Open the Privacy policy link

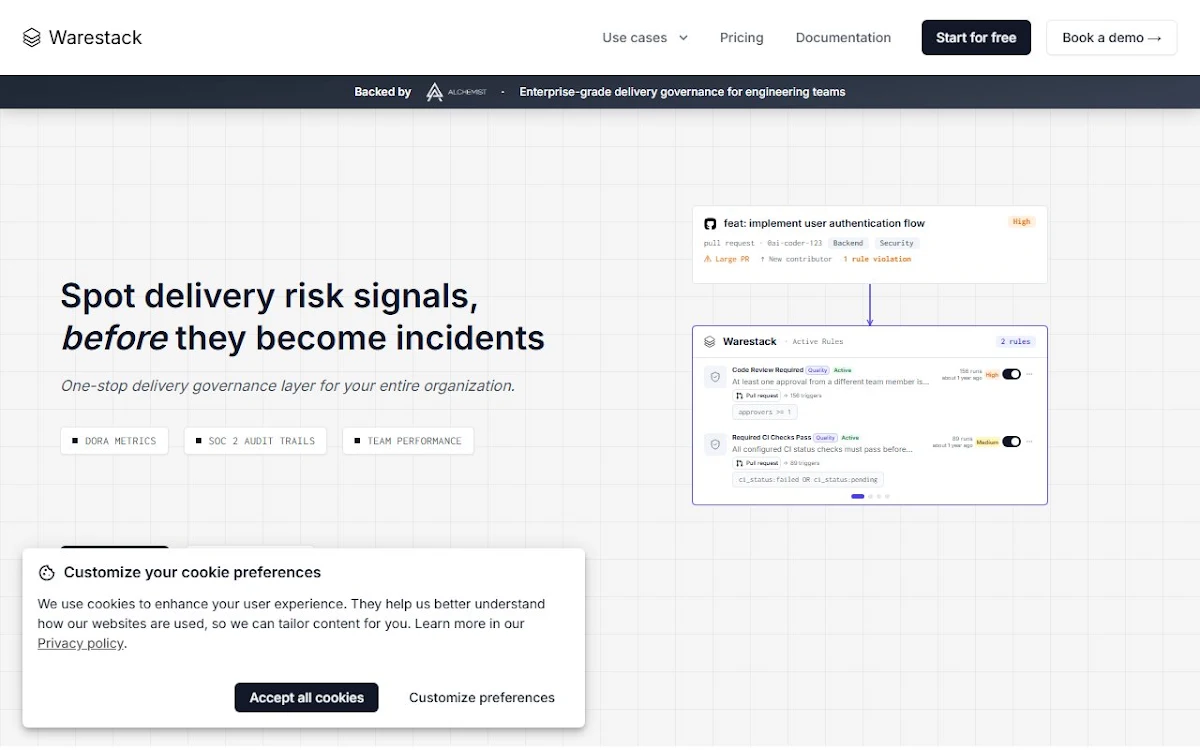pos(81,643)
